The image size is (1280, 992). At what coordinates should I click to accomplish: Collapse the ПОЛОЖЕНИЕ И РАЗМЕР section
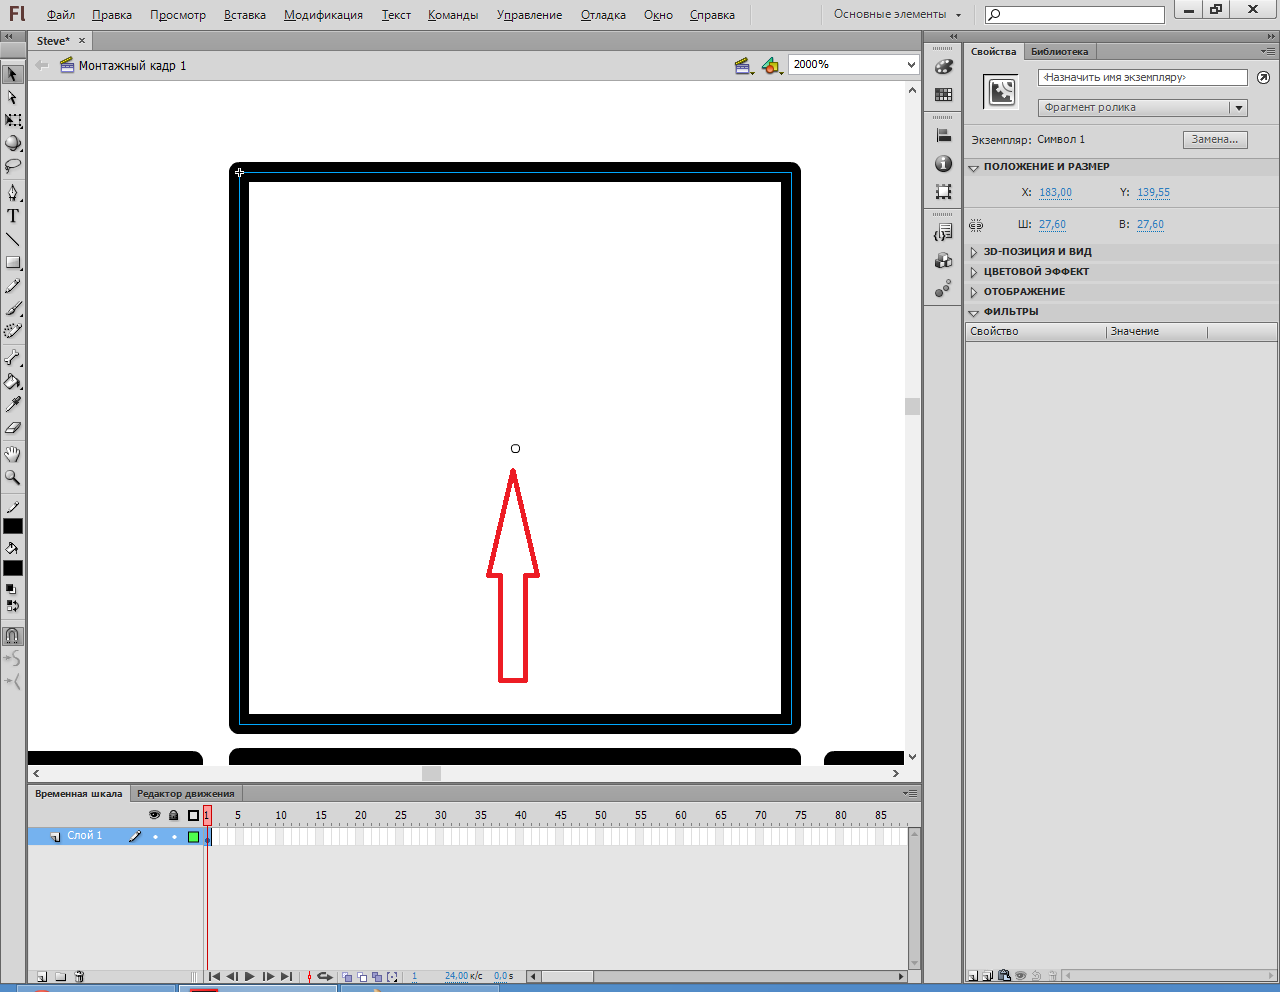(x=974, y=168)
